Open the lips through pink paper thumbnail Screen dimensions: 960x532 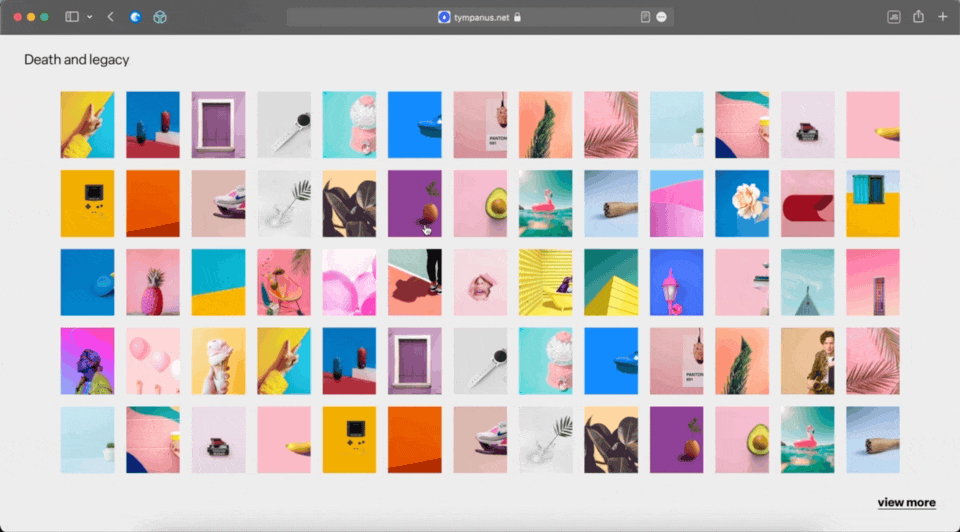pyautogui.click(x=480, y=282)
